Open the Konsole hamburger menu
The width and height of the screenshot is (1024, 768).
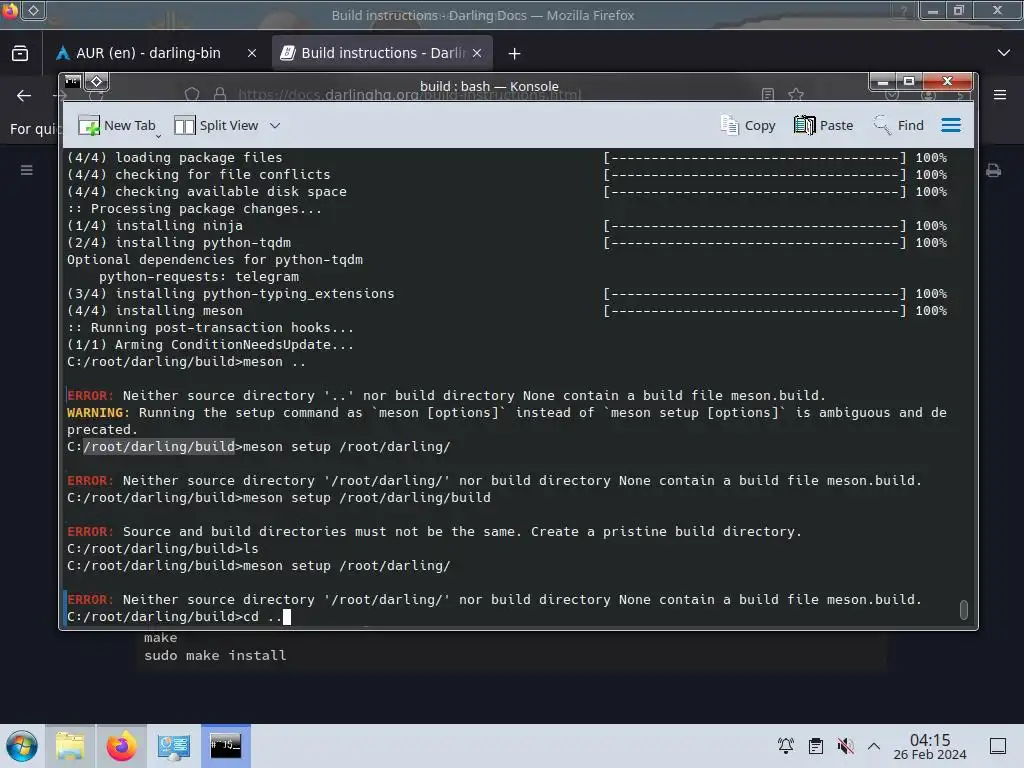951,125
